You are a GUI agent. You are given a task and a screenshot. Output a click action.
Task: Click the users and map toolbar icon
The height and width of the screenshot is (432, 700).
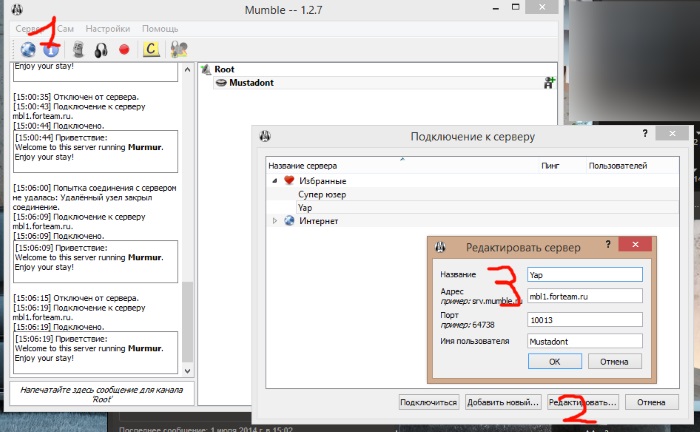click(179, 49)
